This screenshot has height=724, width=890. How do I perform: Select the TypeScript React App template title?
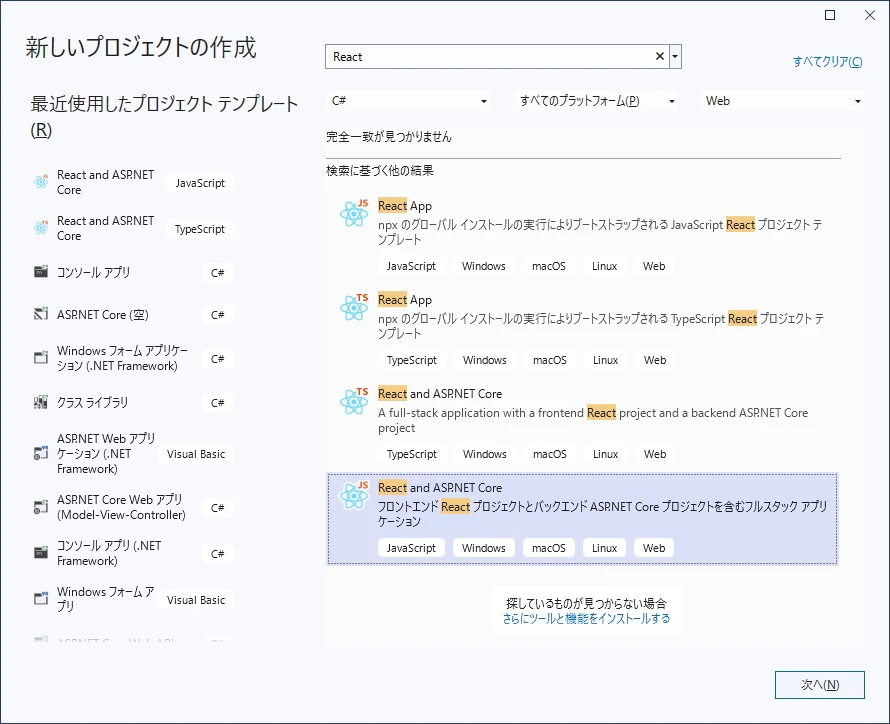(x=405, y=300)
